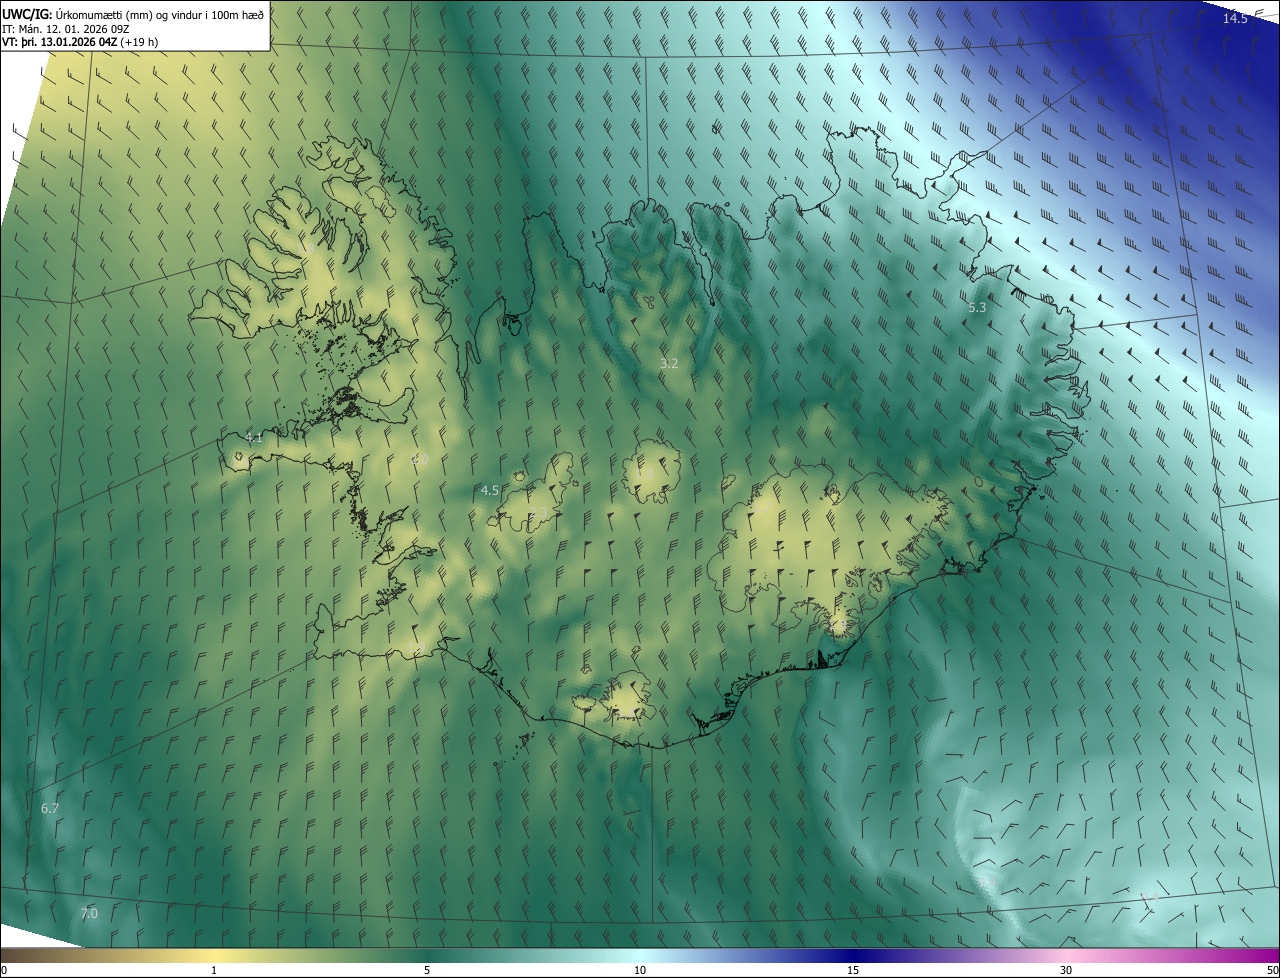The width and height of the screenshot is (1280, 978).
Task: Select the 'IT: Mán. 12. 01. 2026 09Z' line
Action: [65, 29]
